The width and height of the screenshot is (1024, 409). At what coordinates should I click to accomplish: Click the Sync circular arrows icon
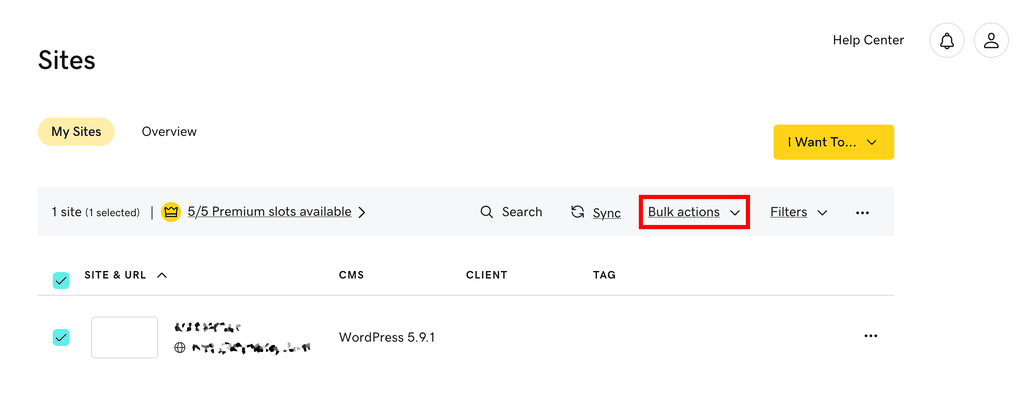pyautogui.click(x=578, y=212)
